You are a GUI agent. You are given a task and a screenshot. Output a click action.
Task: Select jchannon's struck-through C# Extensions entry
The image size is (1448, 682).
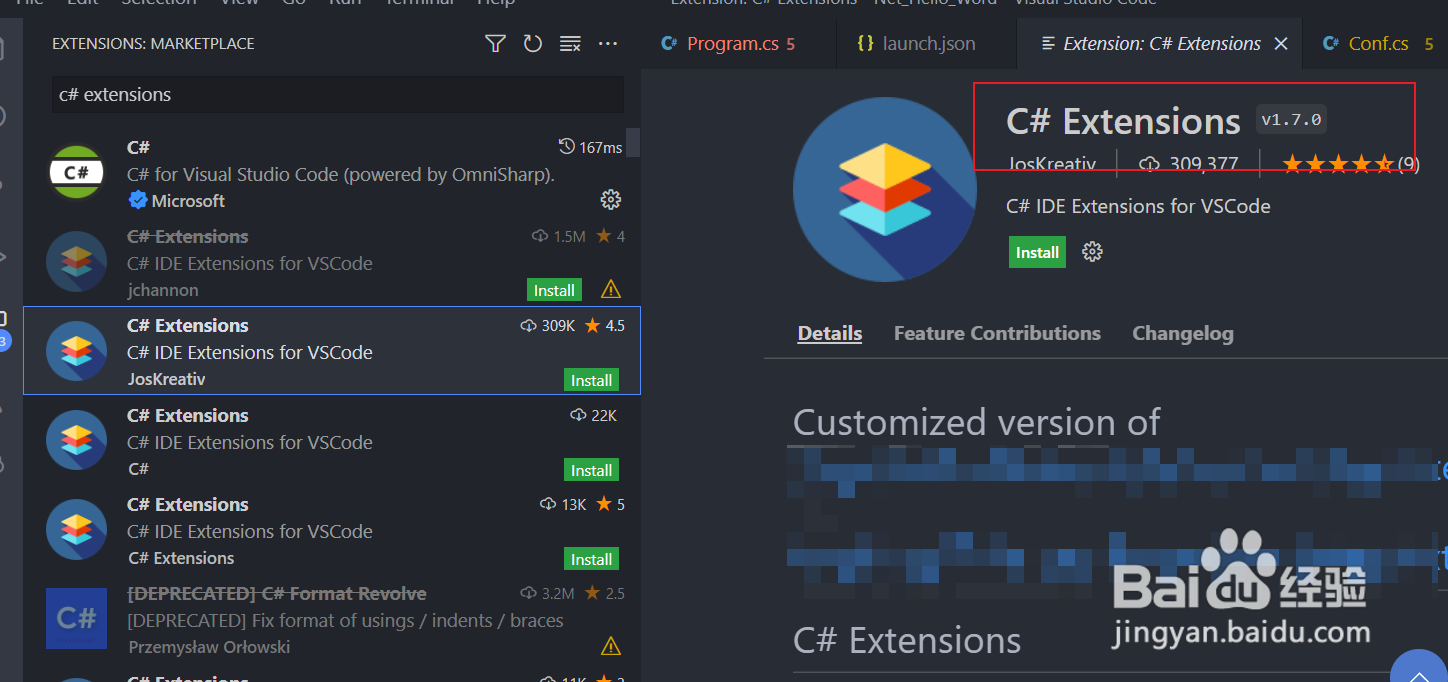click(331, 262)
